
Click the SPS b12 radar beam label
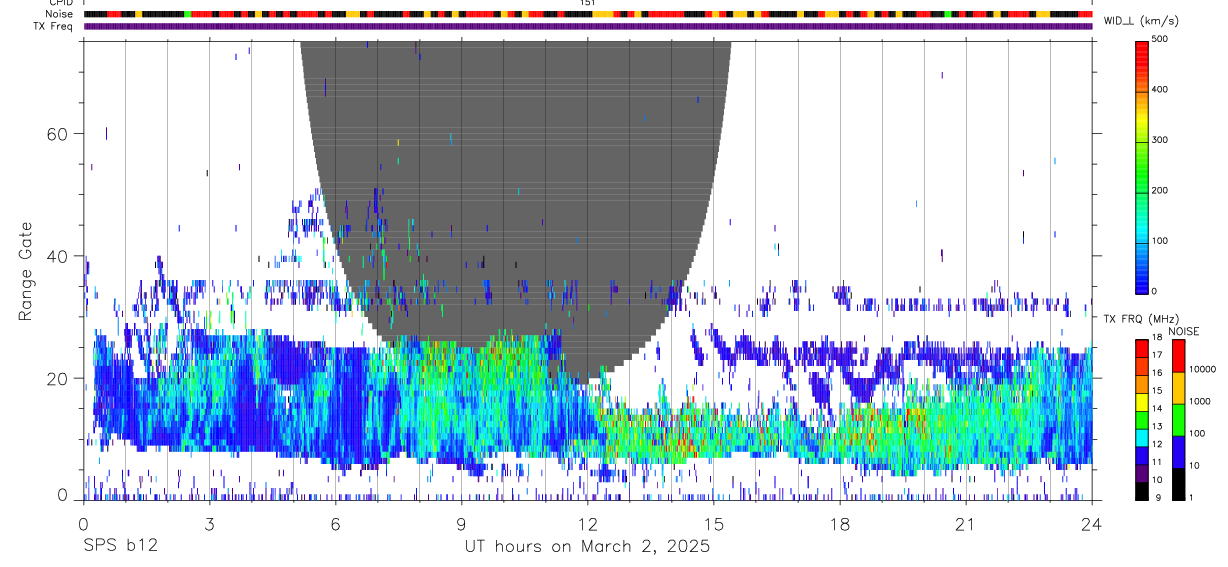[x=119, y=546]
